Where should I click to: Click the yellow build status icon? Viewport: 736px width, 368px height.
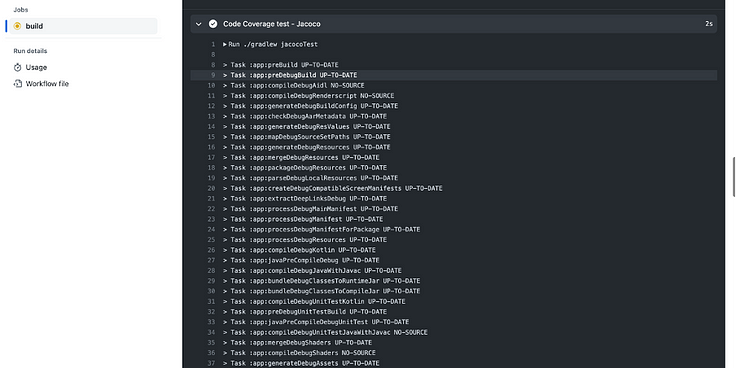(x=17, y=26)
